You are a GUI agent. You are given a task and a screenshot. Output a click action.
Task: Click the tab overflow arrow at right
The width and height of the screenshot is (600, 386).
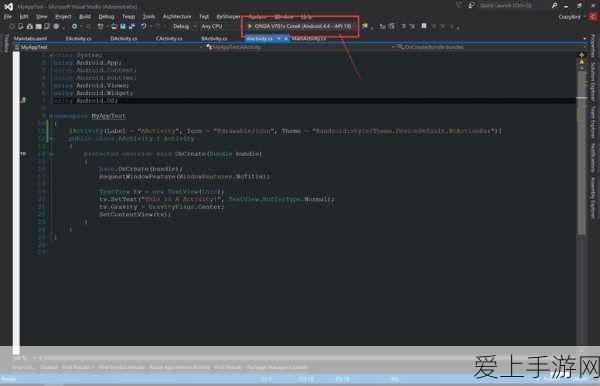point(584,39)
